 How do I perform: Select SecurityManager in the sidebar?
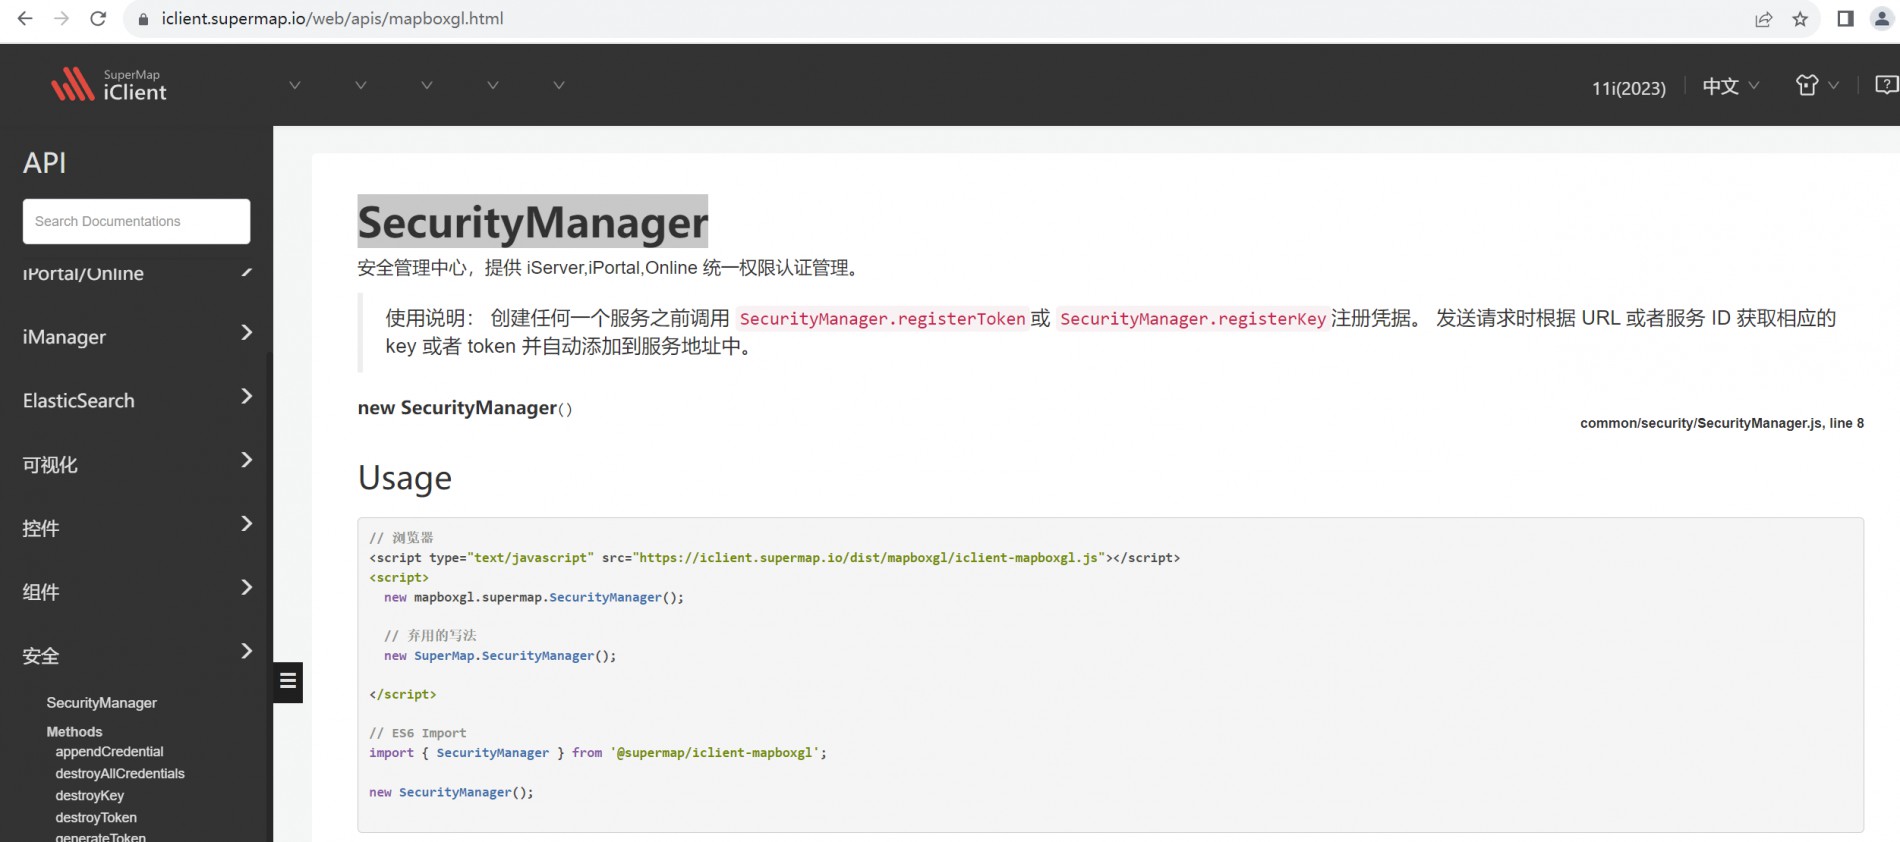tap(101, 703)
